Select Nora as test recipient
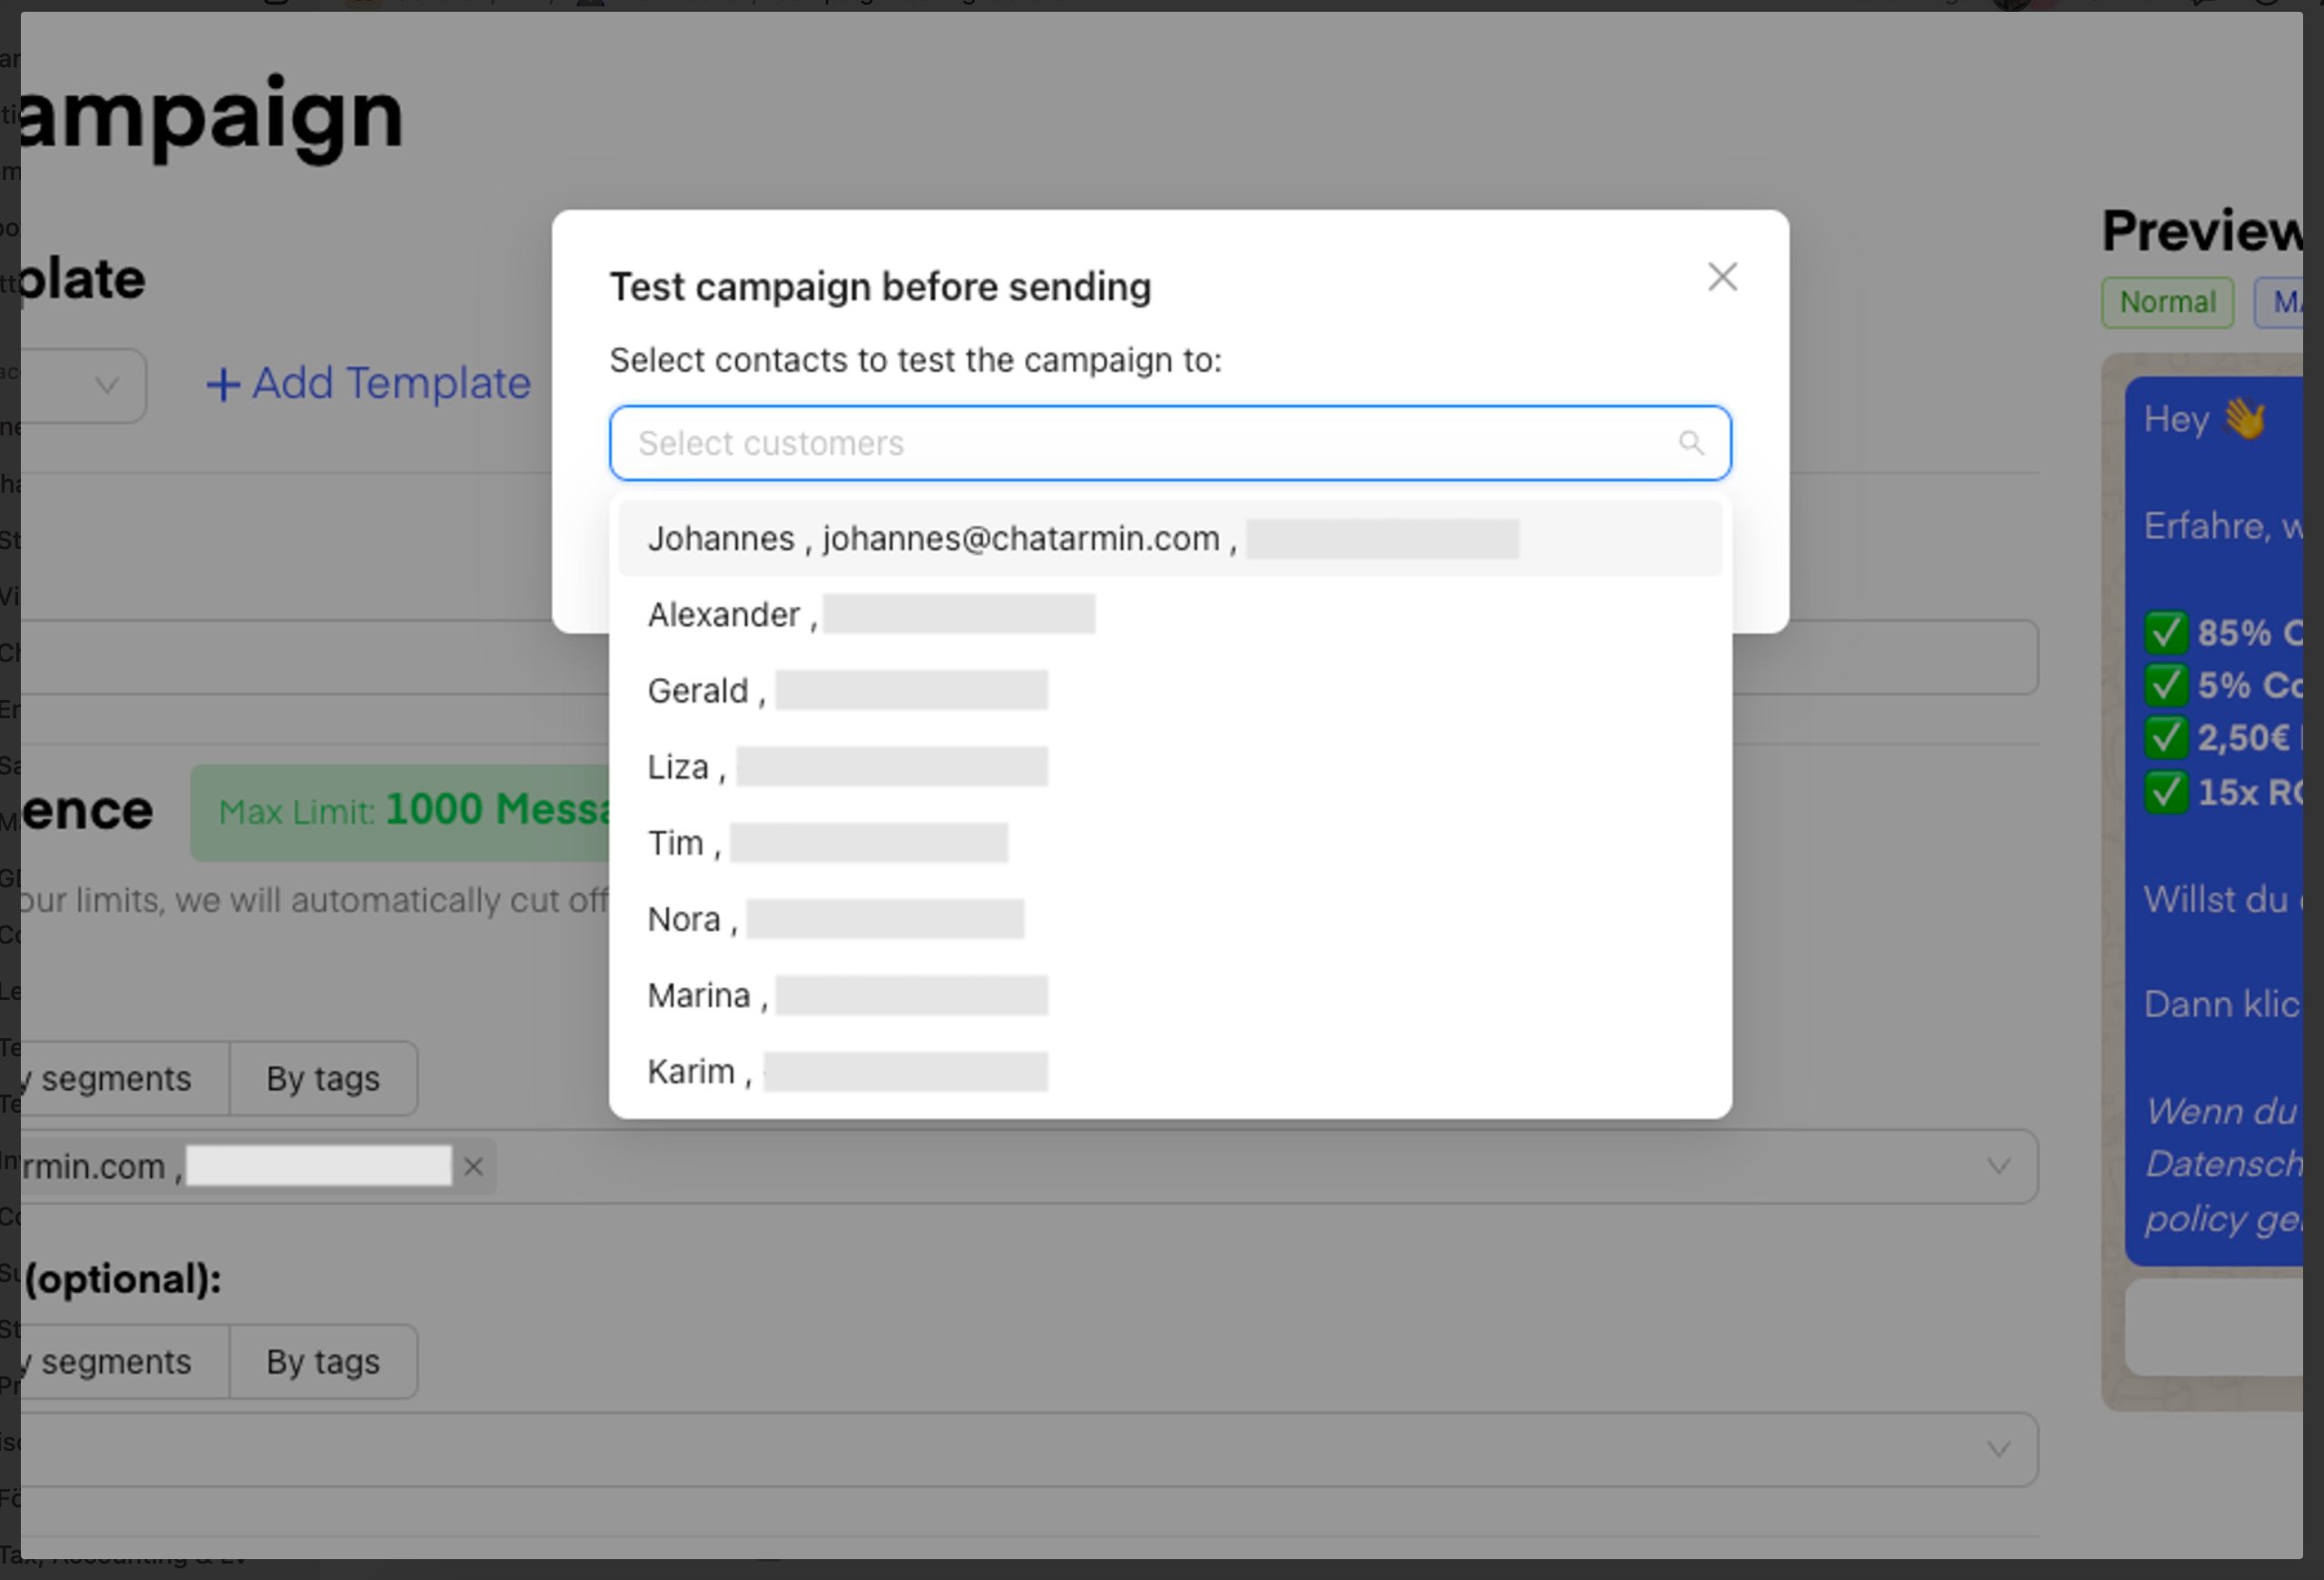This screenshot has width=2324, height=1580. (x=685, y=919)
